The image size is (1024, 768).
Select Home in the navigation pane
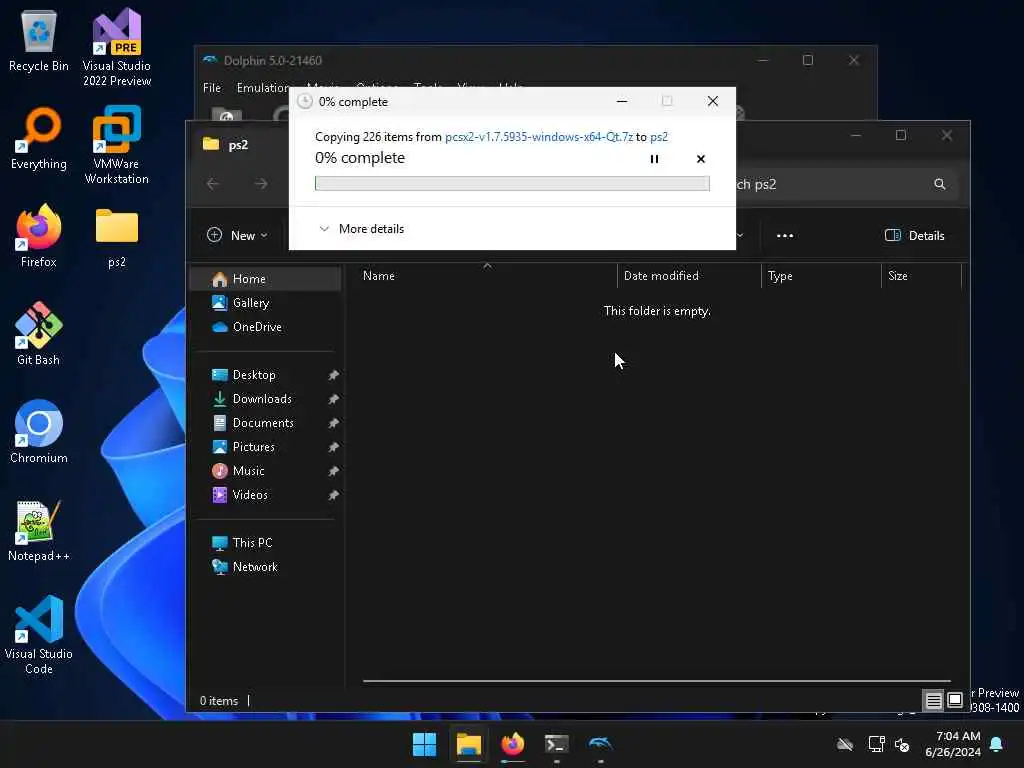(265, 279)
